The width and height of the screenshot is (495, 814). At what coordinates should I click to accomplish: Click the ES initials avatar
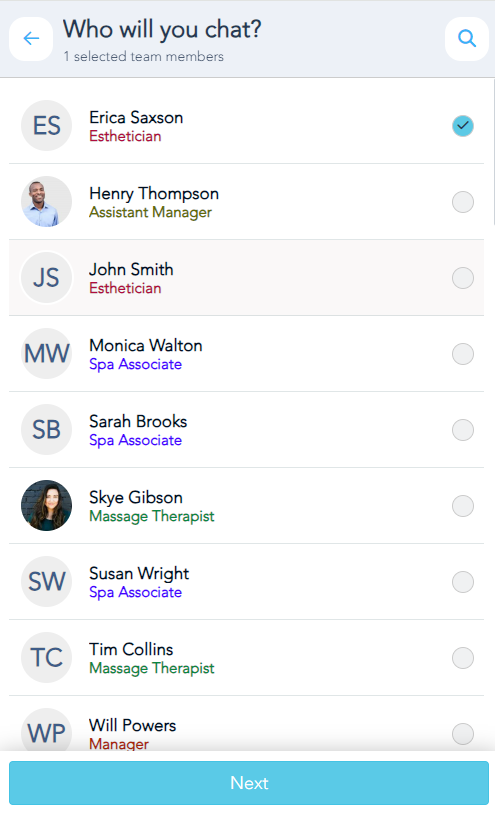pyautogui.click(x=46, y=126)
